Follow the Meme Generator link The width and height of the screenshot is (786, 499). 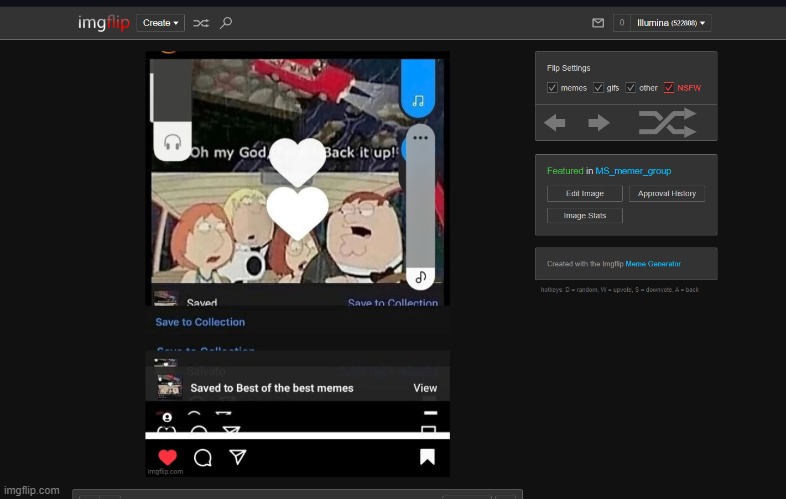click(653, 264)
